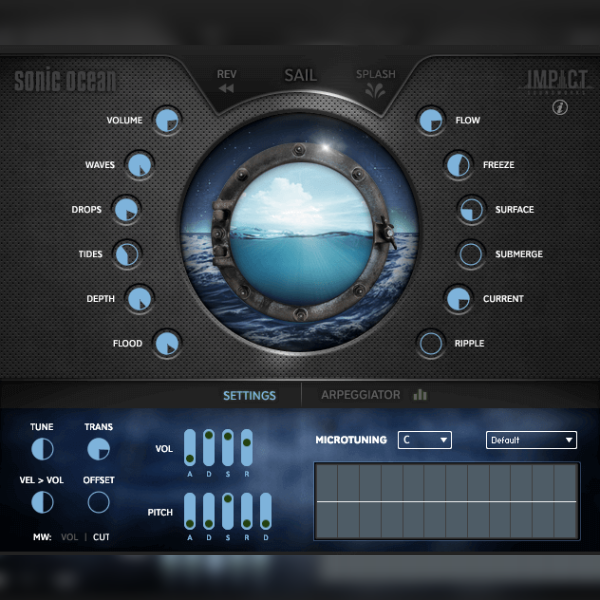Click the REV reverse arrows icon
This screenshot has height=600, width=600.
pos(226,88)
